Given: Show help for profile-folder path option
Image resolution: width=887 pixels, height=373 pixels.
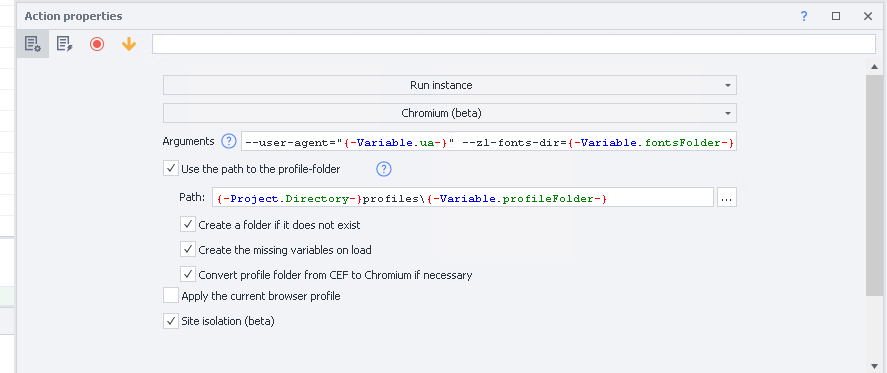Looking at the screenshot, I should point(384,169).
